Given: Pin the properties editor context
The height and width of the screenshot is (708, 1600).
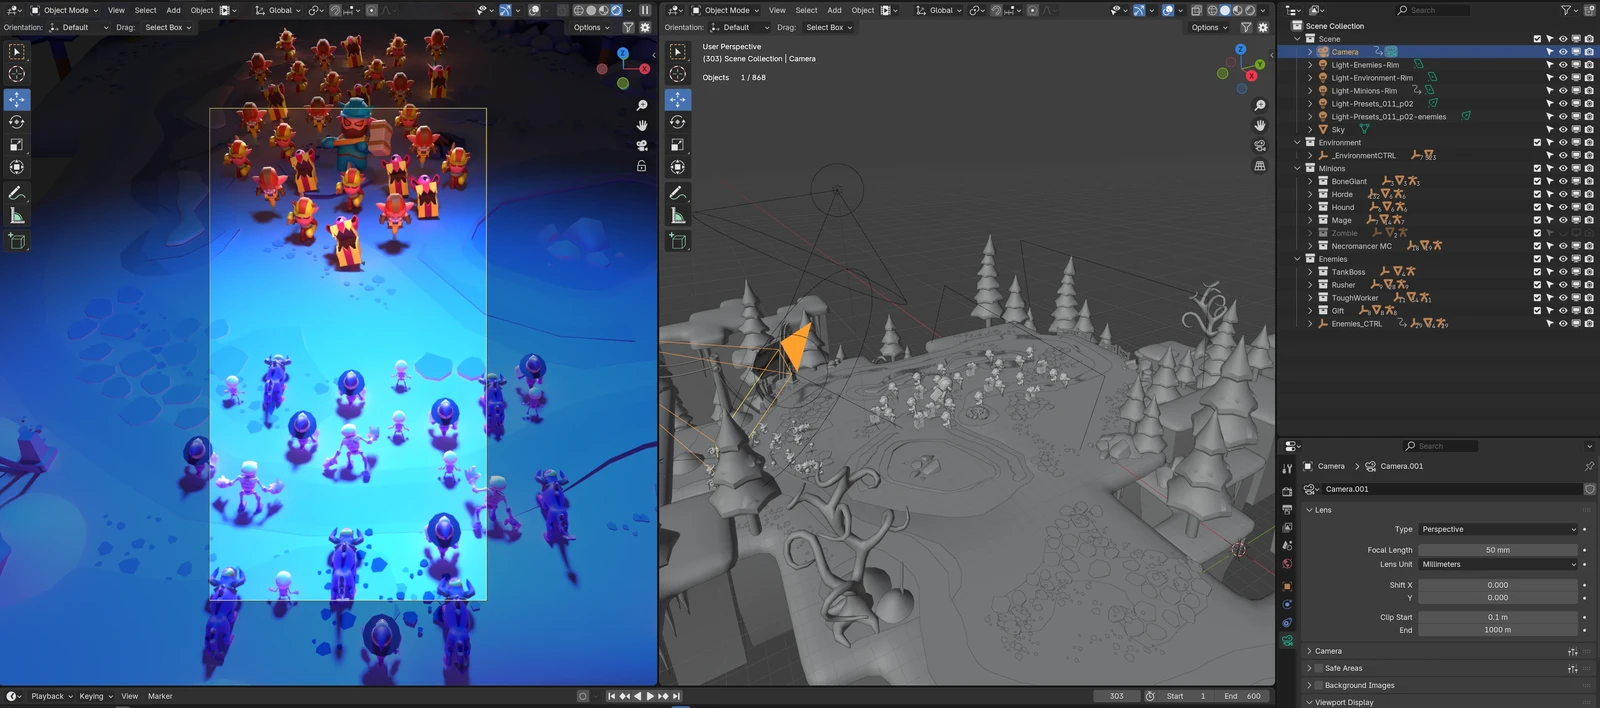Looking at the screenshot, I should pos(1589,466).
